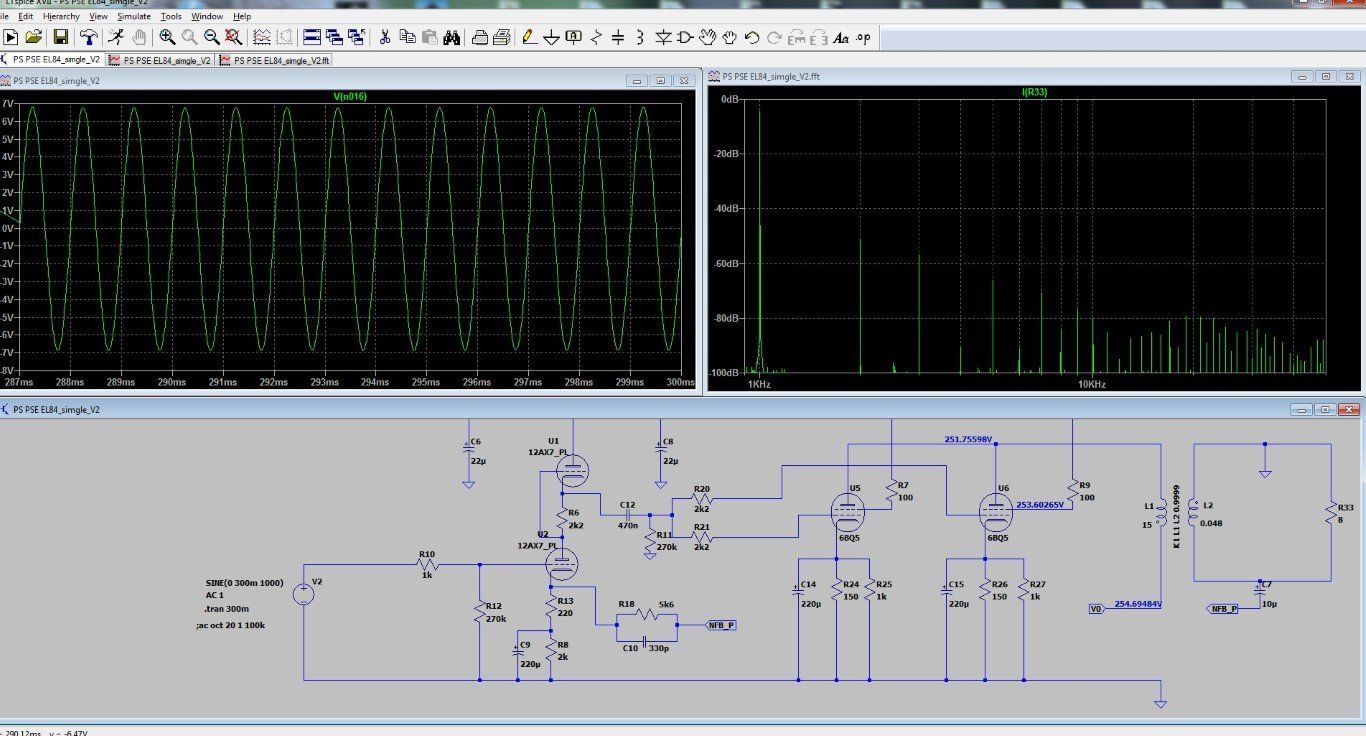
Task: Halt simulation with hand stop icon
Action: (138, 37)
